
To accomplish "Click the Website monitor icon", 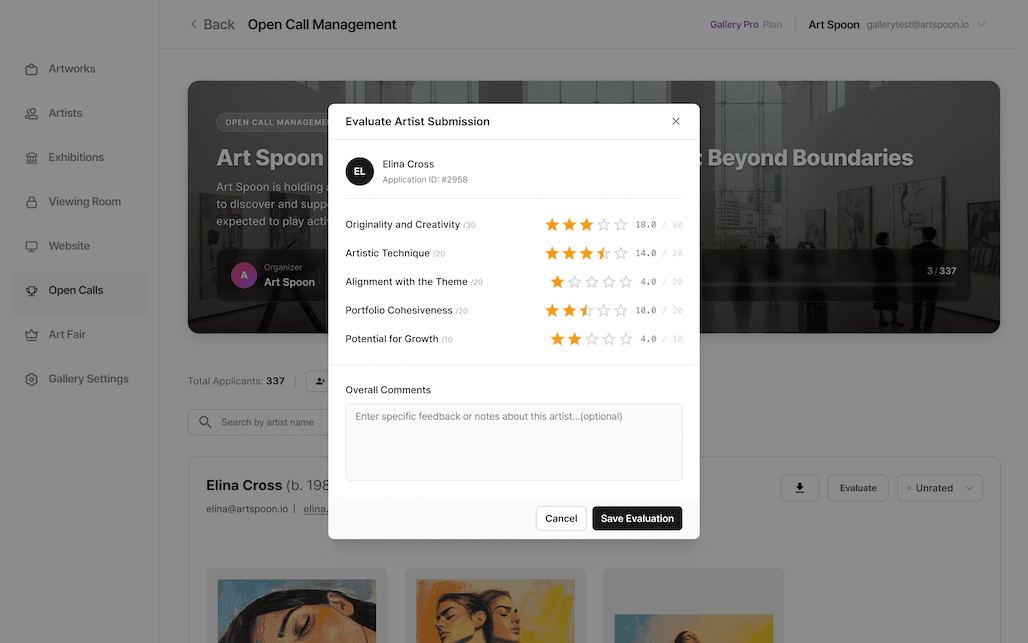I will coord(31,246).
